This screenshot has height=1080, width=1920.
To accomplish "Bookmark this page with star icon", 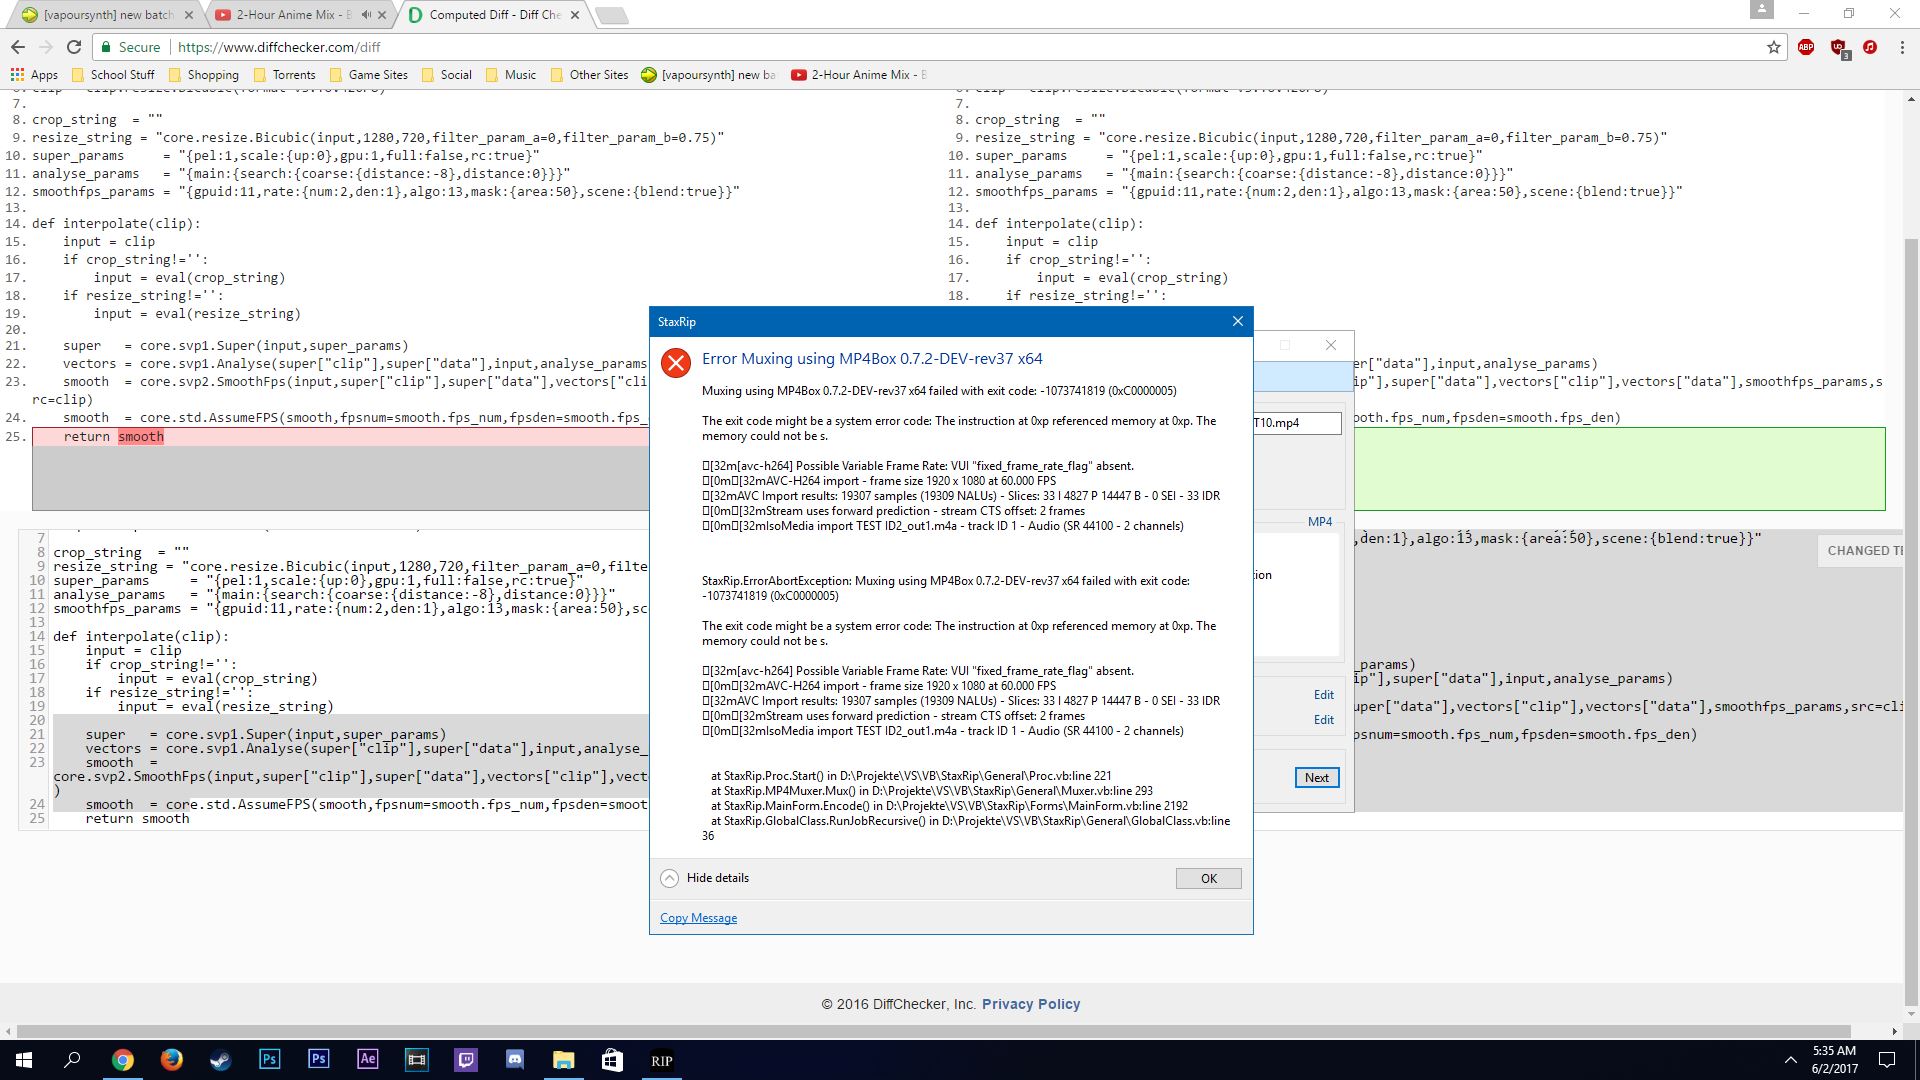I will tap(1773, 47).
